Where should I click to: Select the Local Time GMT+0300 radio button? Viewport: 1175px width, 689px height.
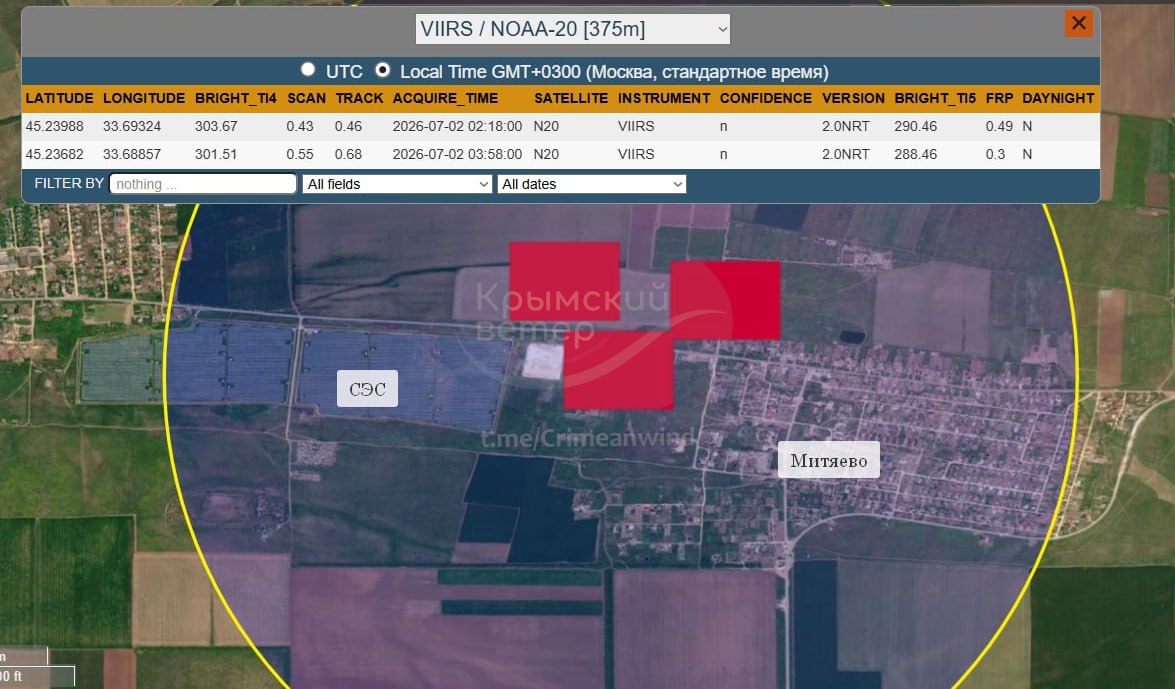pyautogui.click(x=382, y=70)
